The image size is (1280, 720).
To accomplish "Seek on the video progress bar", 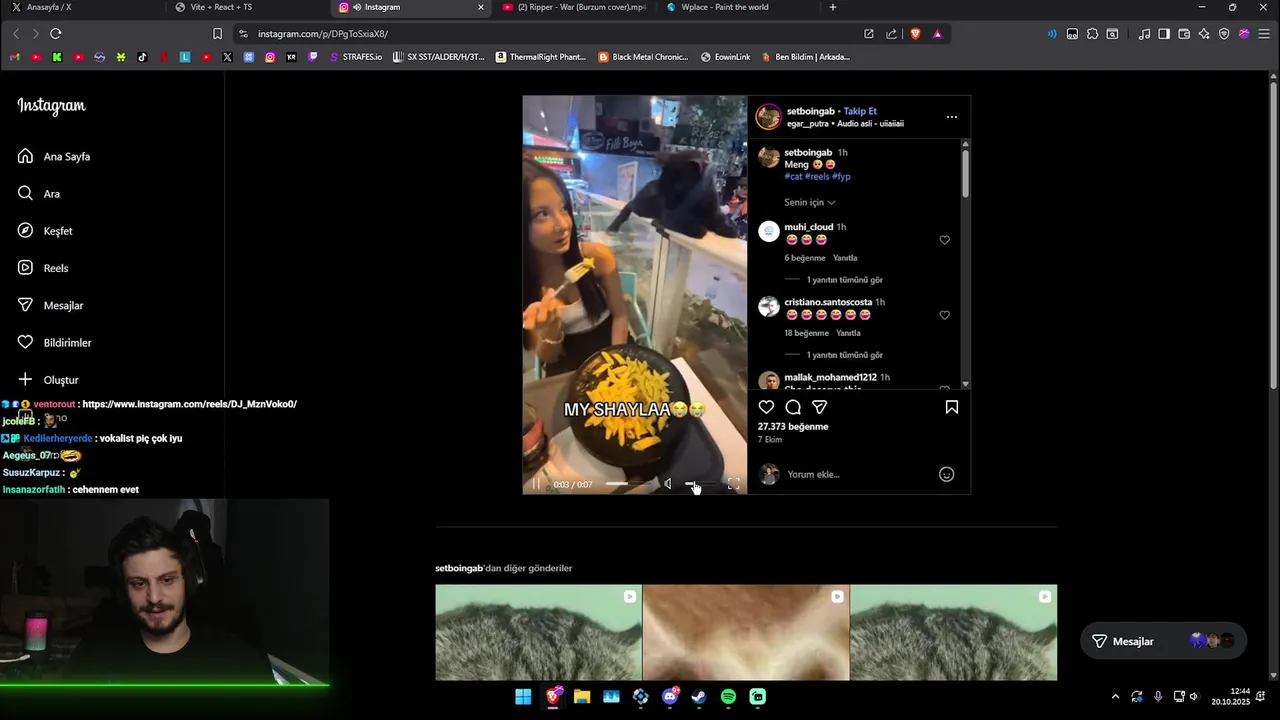I will [627, 484].
